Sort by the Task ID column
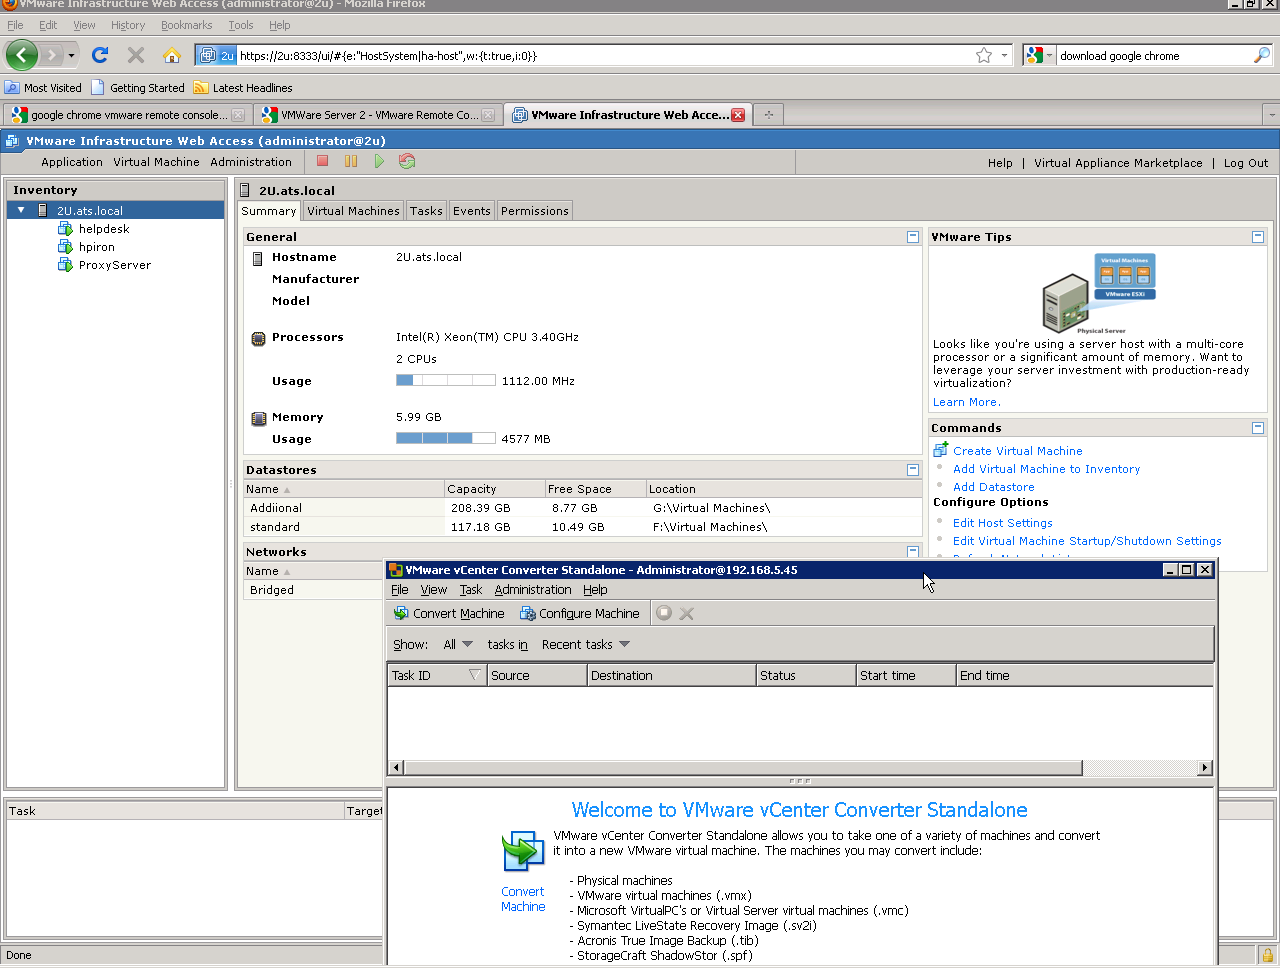 [x=437, y=675]
